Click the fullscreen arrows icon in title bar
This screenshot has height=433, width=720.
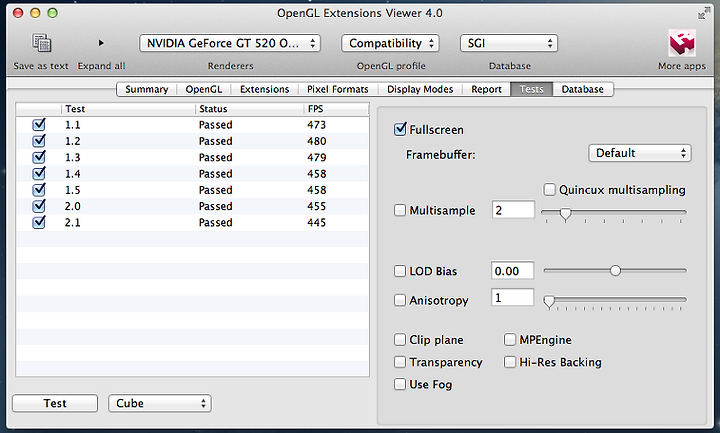click(x=703, y=14)
